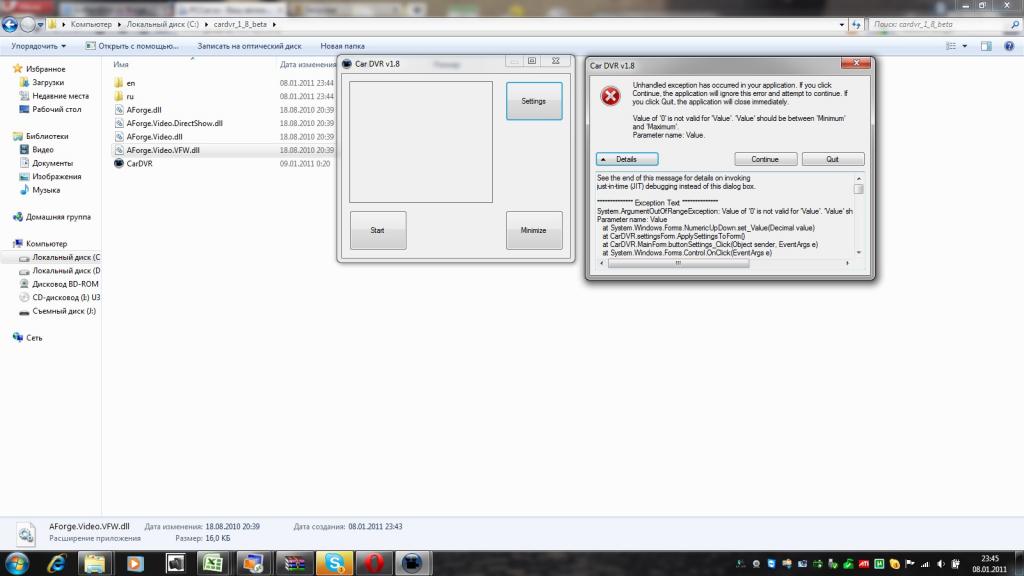Select Загрузки in the navigation pane
1024x576 pixels.
point(48,83)
